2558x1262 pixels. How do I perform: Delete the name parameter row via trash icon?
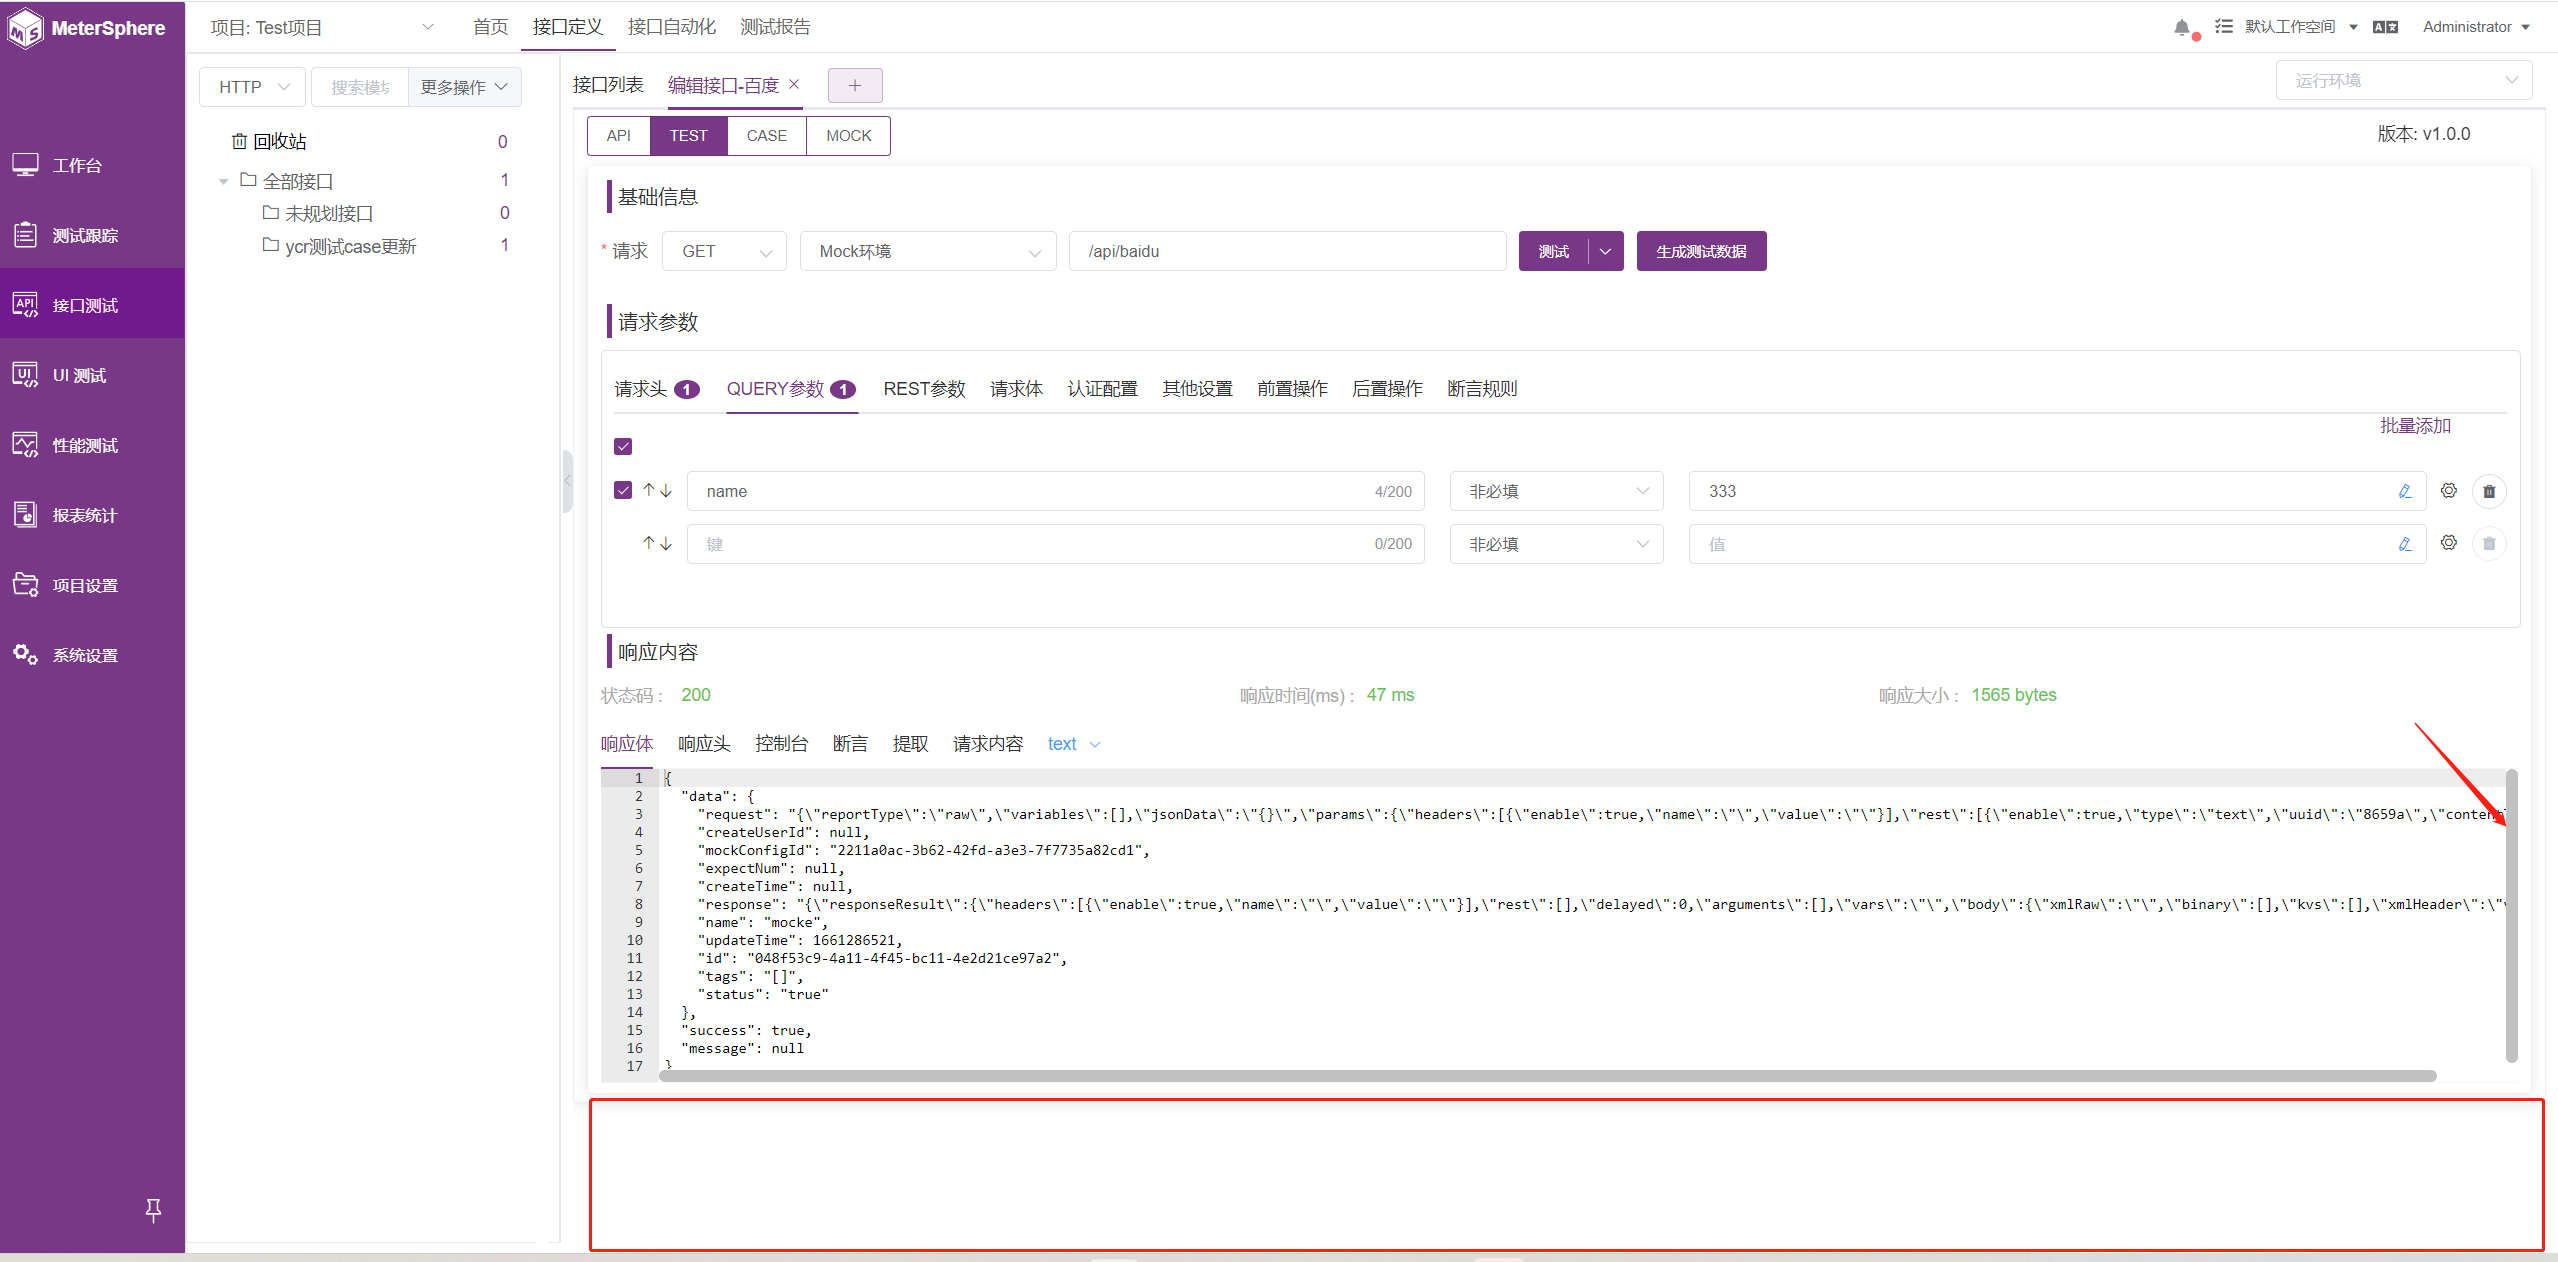pyautogui.click(x=2488, y=491)
